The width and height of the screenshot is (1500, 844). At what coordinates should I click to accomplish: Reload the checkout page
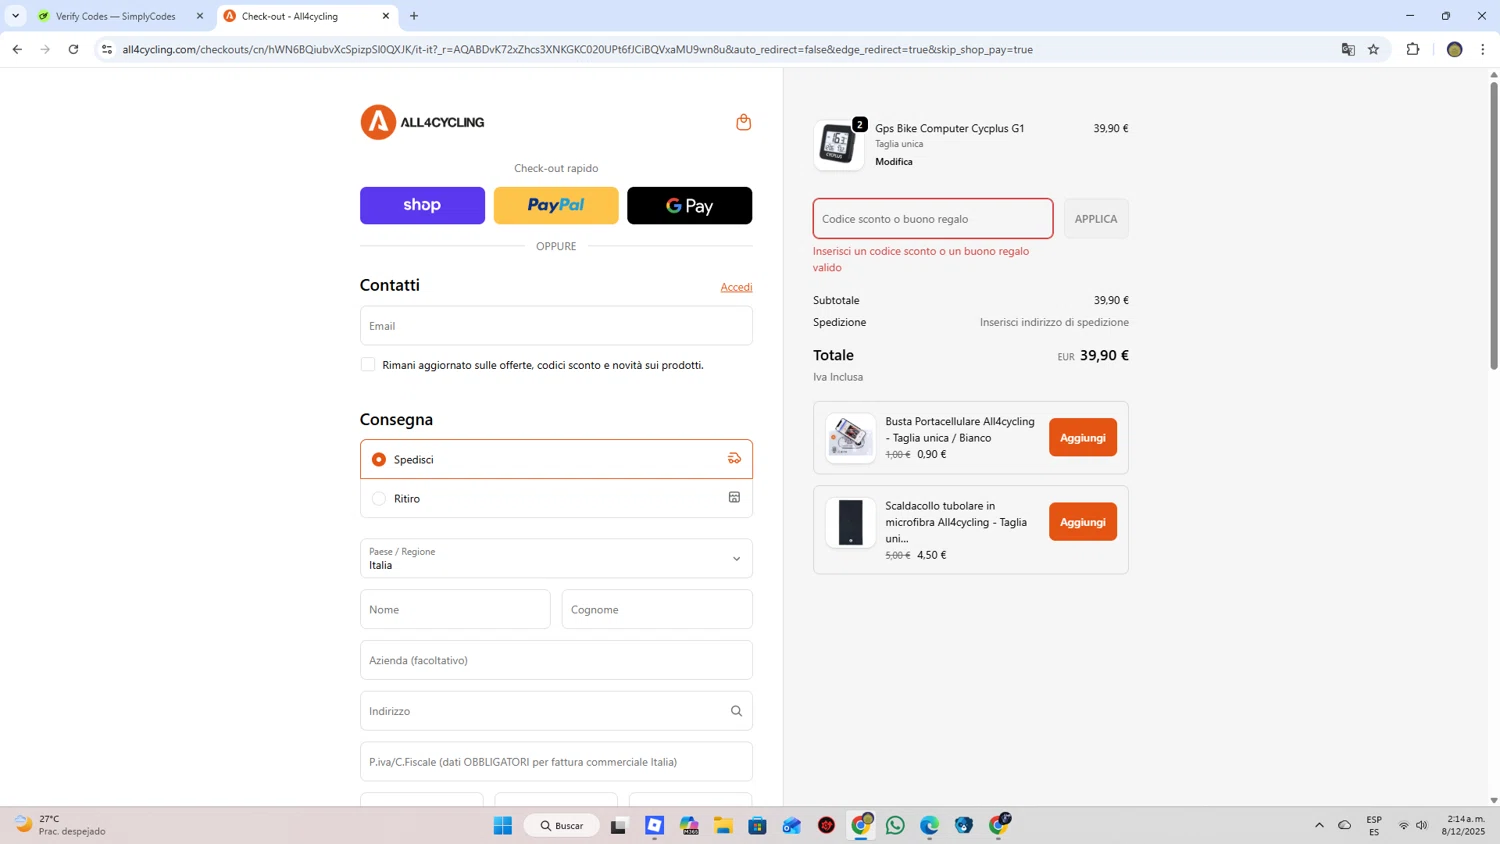point(73,49)
